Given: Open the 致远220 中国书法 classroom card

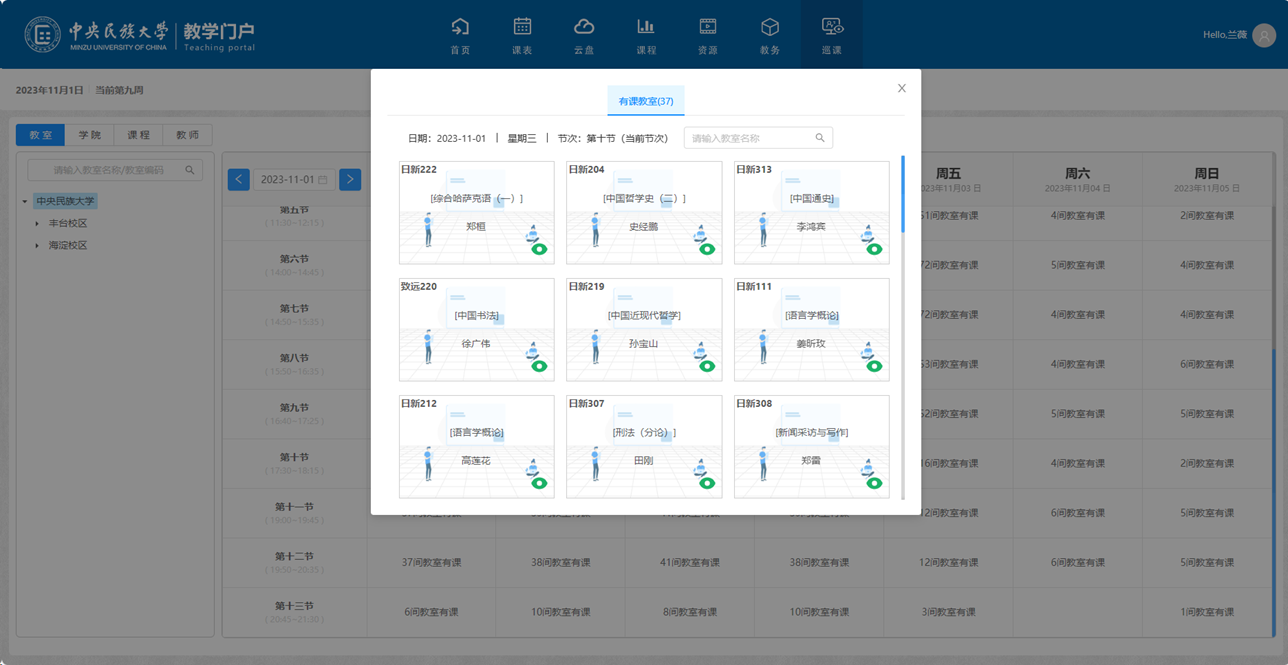Looking at the screenshot, I should pos(476,329).
